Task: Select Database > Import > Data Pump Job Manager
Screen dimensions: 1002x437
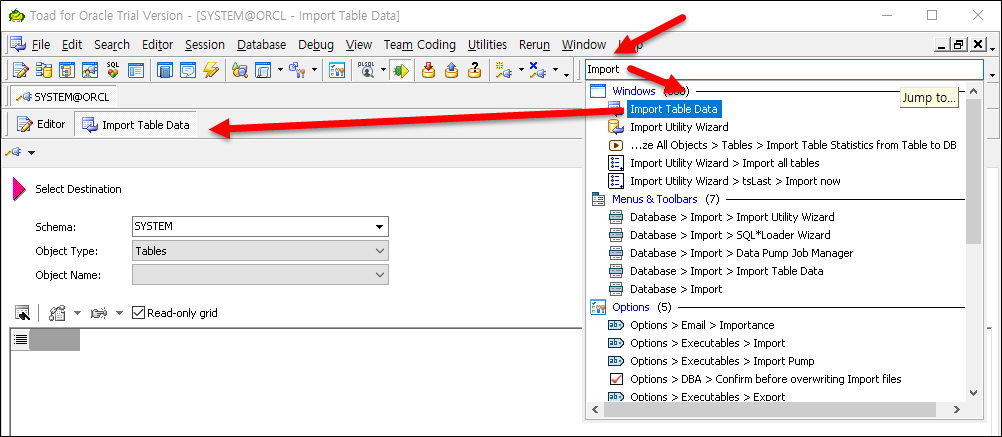Action: point(741,253)
